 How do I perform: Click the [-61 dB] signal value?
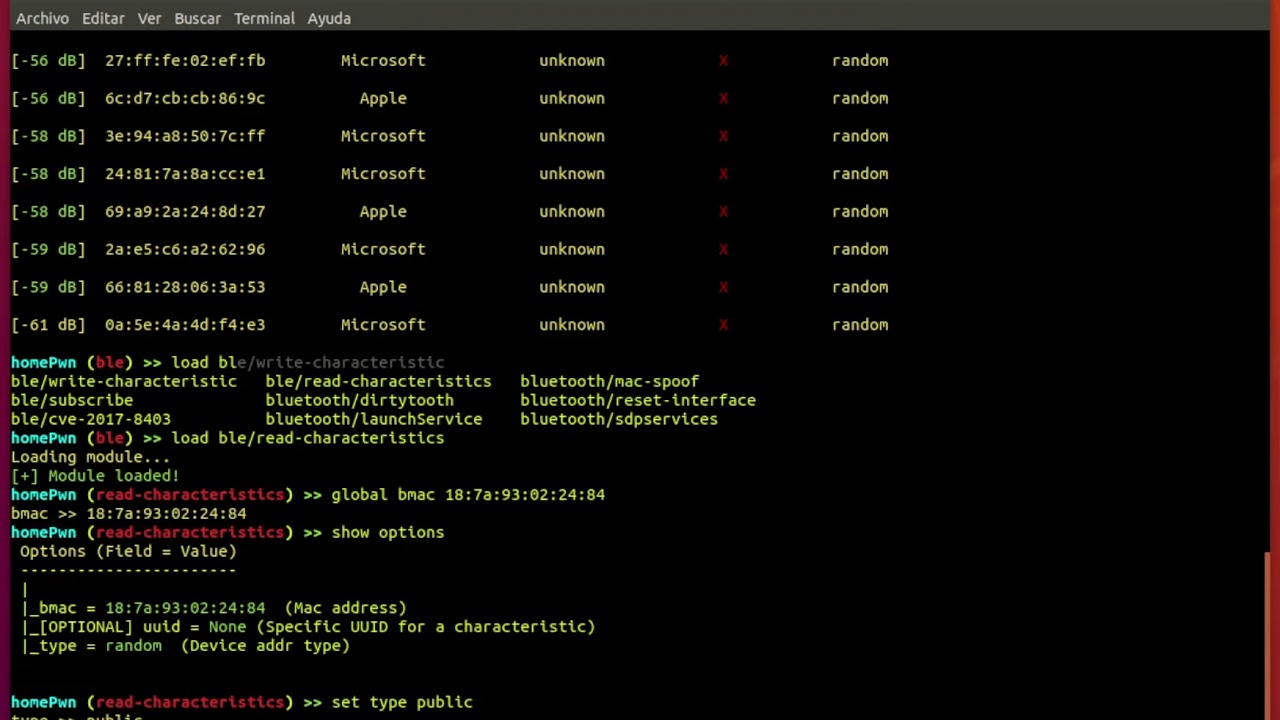coord(48,325)
